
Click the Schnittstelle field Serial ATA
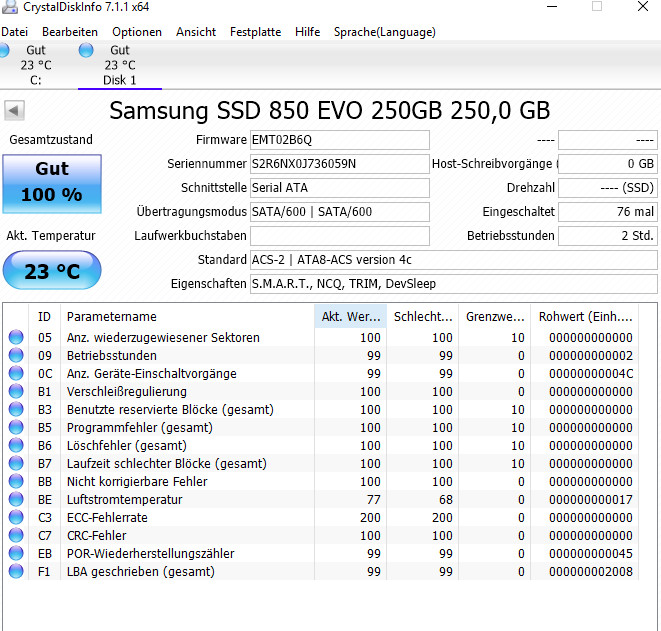click(340, 188)
